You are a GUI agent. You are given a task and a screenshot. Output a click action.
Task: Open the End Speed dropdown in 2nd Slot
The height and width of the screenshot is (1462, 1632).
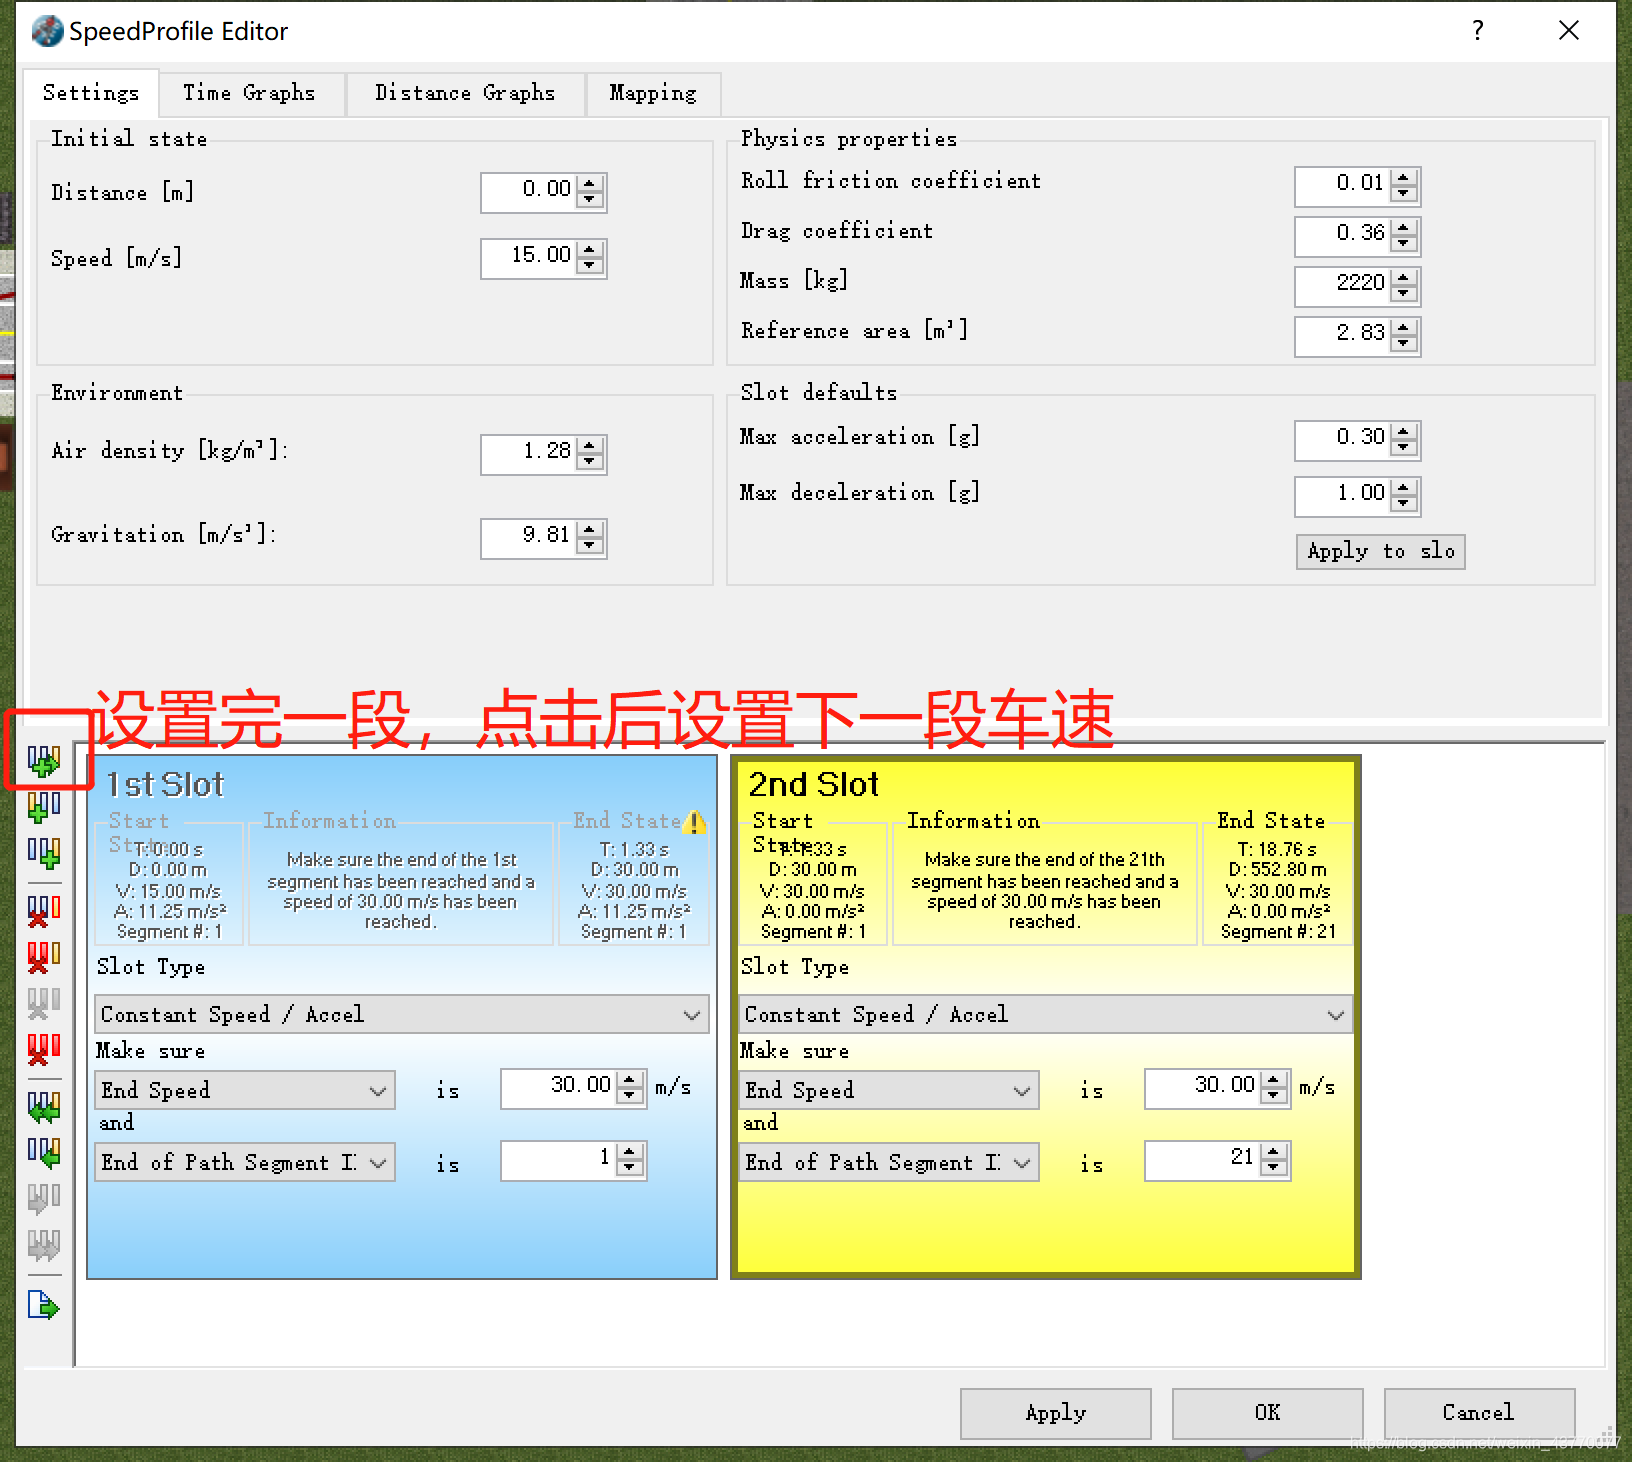point(1021,1090)
